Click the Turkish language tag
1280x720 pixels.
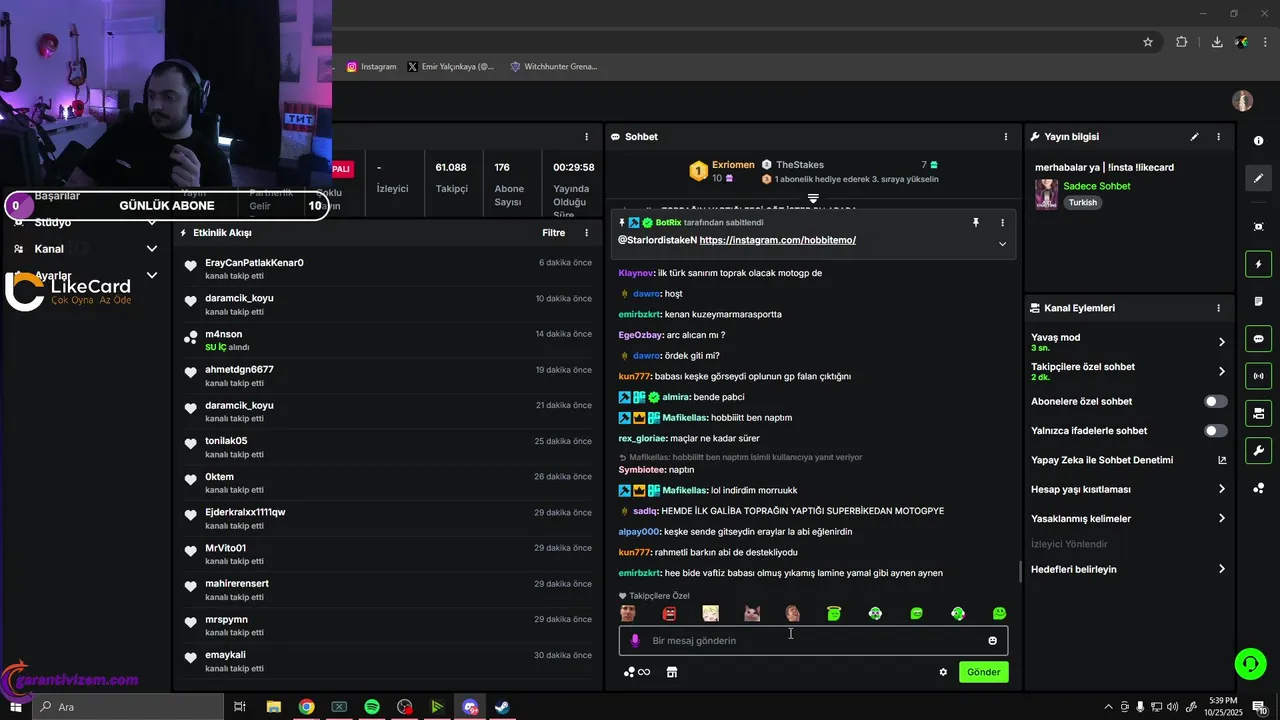[x=1082, y=202]
